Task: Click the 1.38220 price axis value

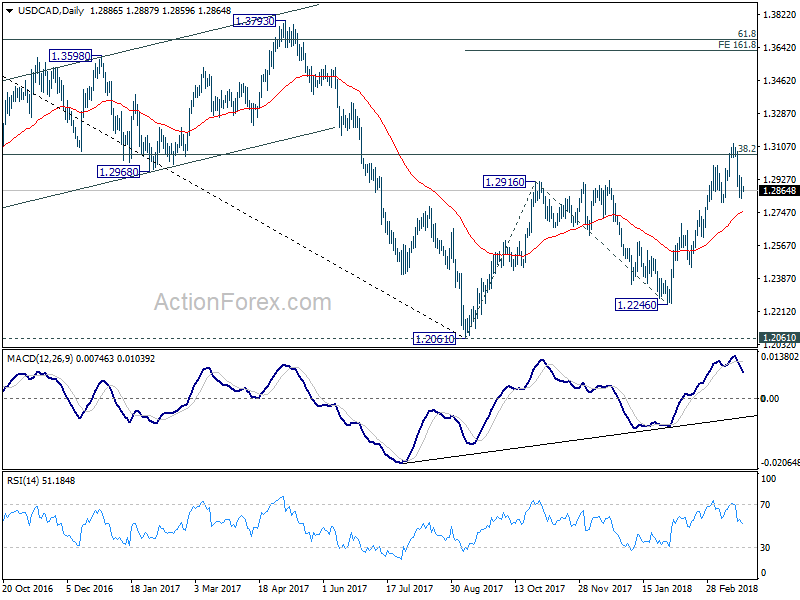Action: coord(779,14)
